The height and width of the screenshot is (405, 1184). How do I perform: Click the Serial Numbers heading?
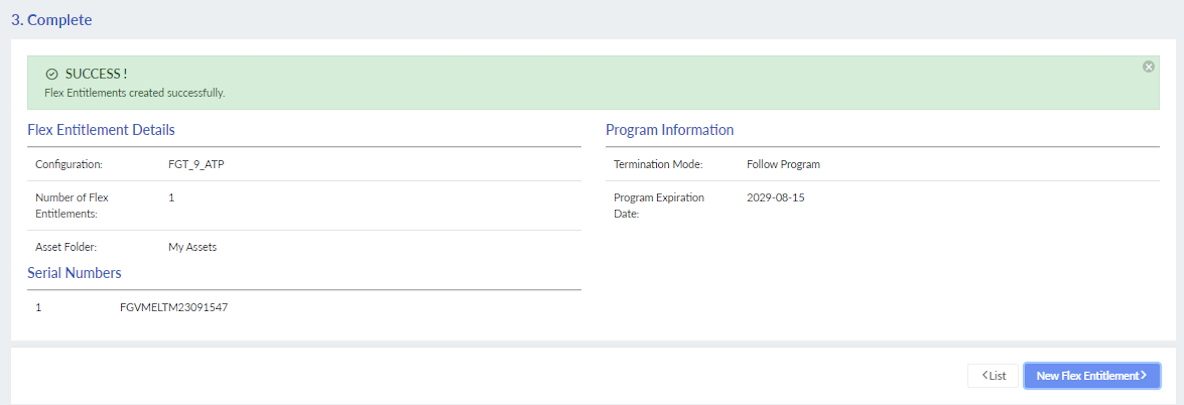tap(74, 272)
